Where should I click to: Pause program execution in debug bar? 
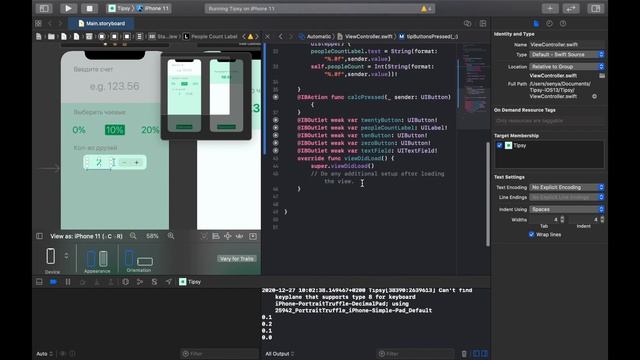(68, 282)
